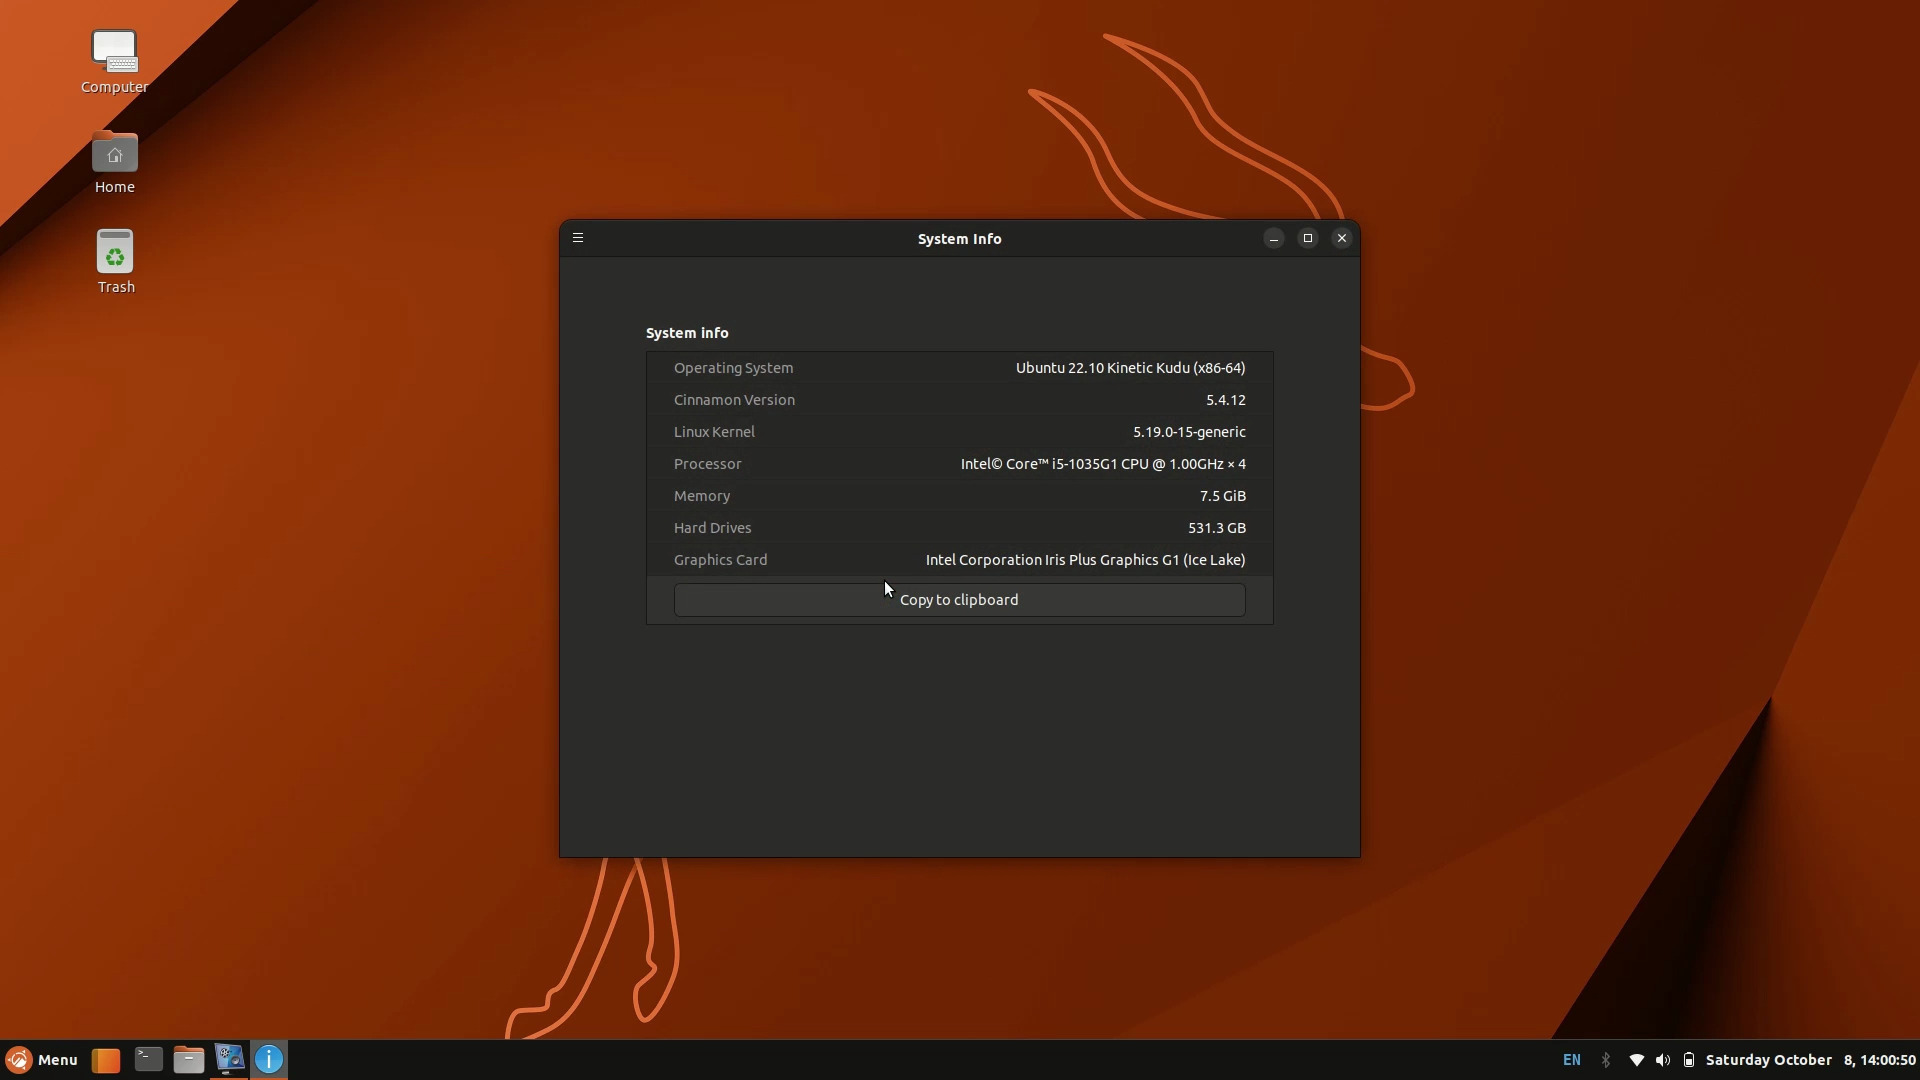Click the show desktop orange icon in panel

pyautogui.click(x=106, y=1060)
